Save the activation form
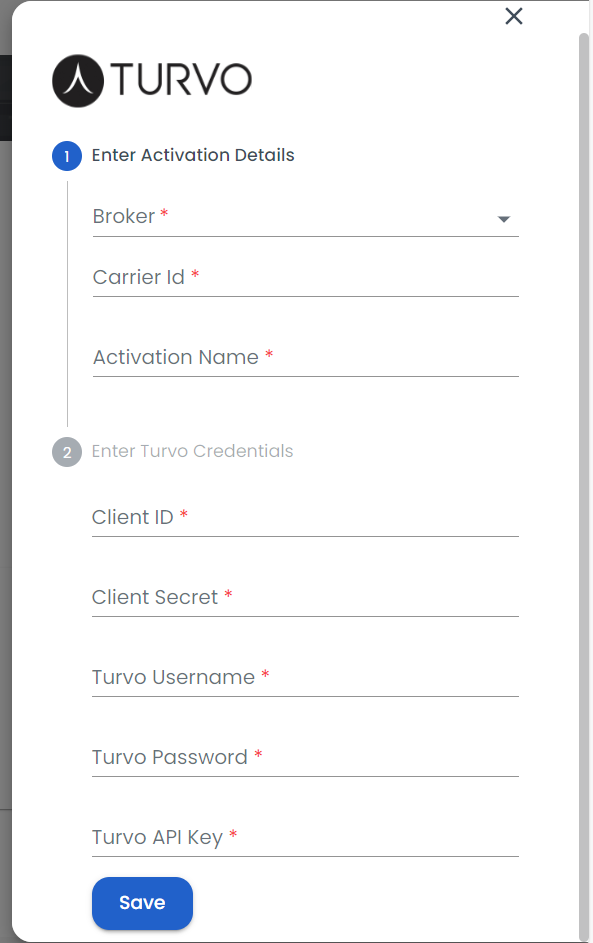 tap(143, 903)
